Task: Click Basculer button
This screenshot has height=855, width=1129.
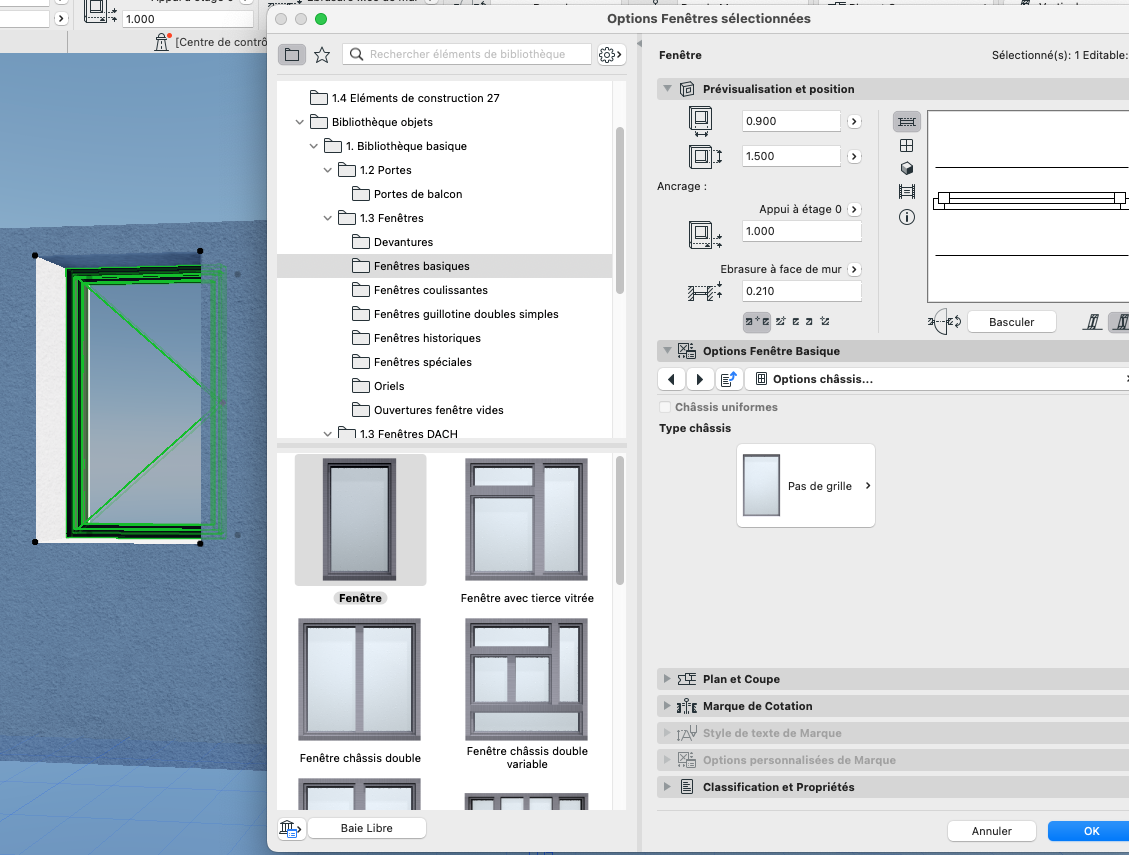Action: pos(1011,322)
